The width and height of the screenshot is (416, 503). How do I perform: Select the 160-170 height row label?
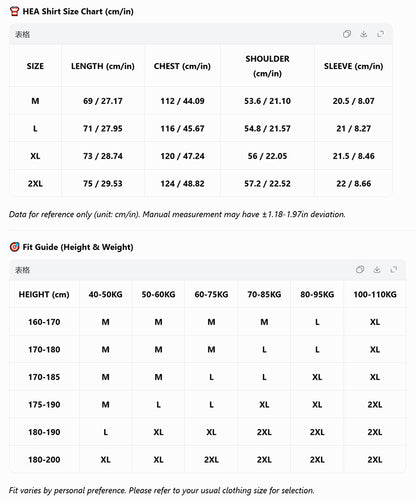tap(44, 322)
